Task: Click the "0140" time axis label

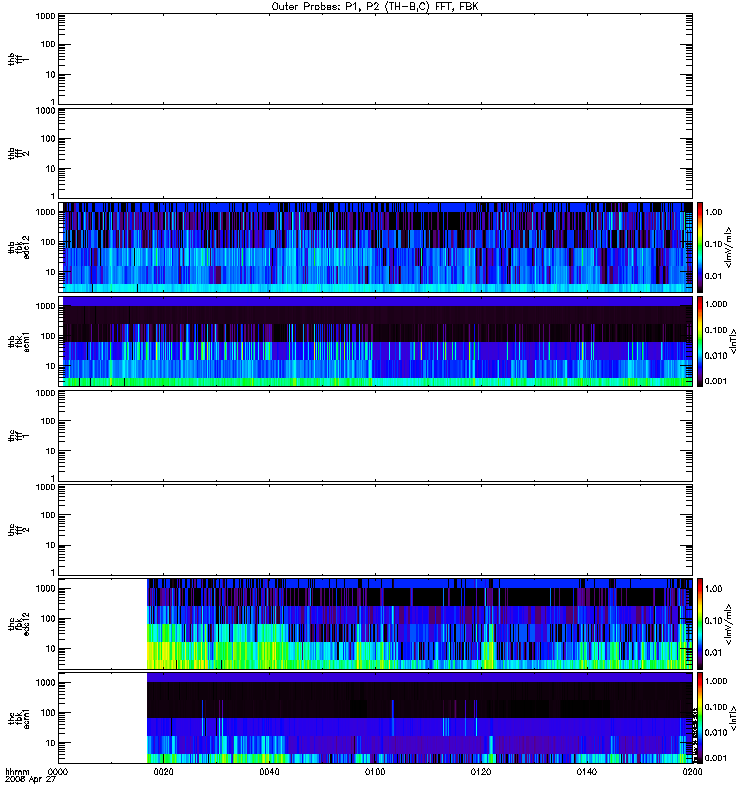Action: (587, 772)
